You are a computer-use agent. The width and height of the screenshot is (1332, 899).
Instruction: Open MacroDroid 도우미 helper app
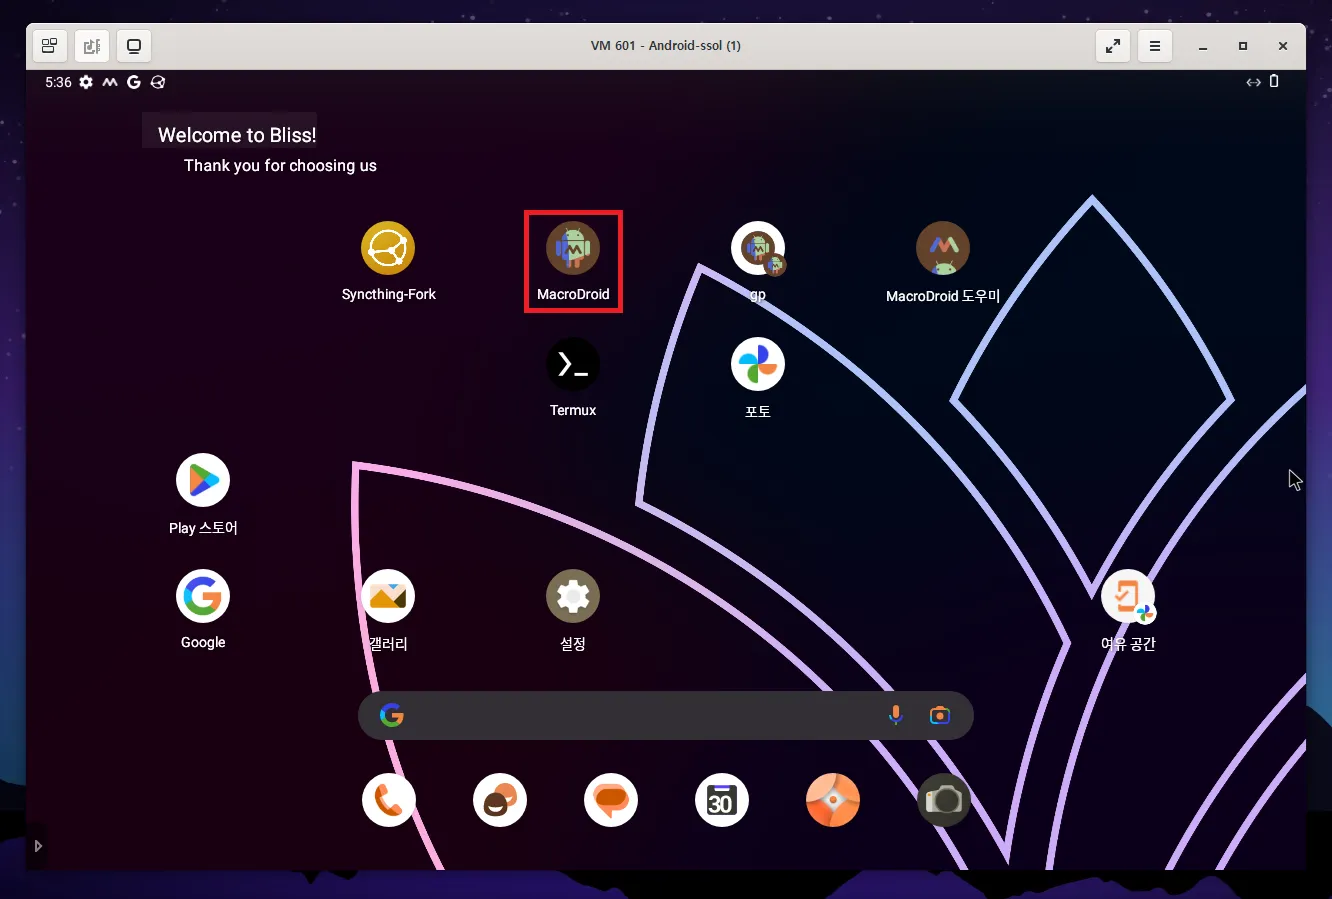coord(943,248)
